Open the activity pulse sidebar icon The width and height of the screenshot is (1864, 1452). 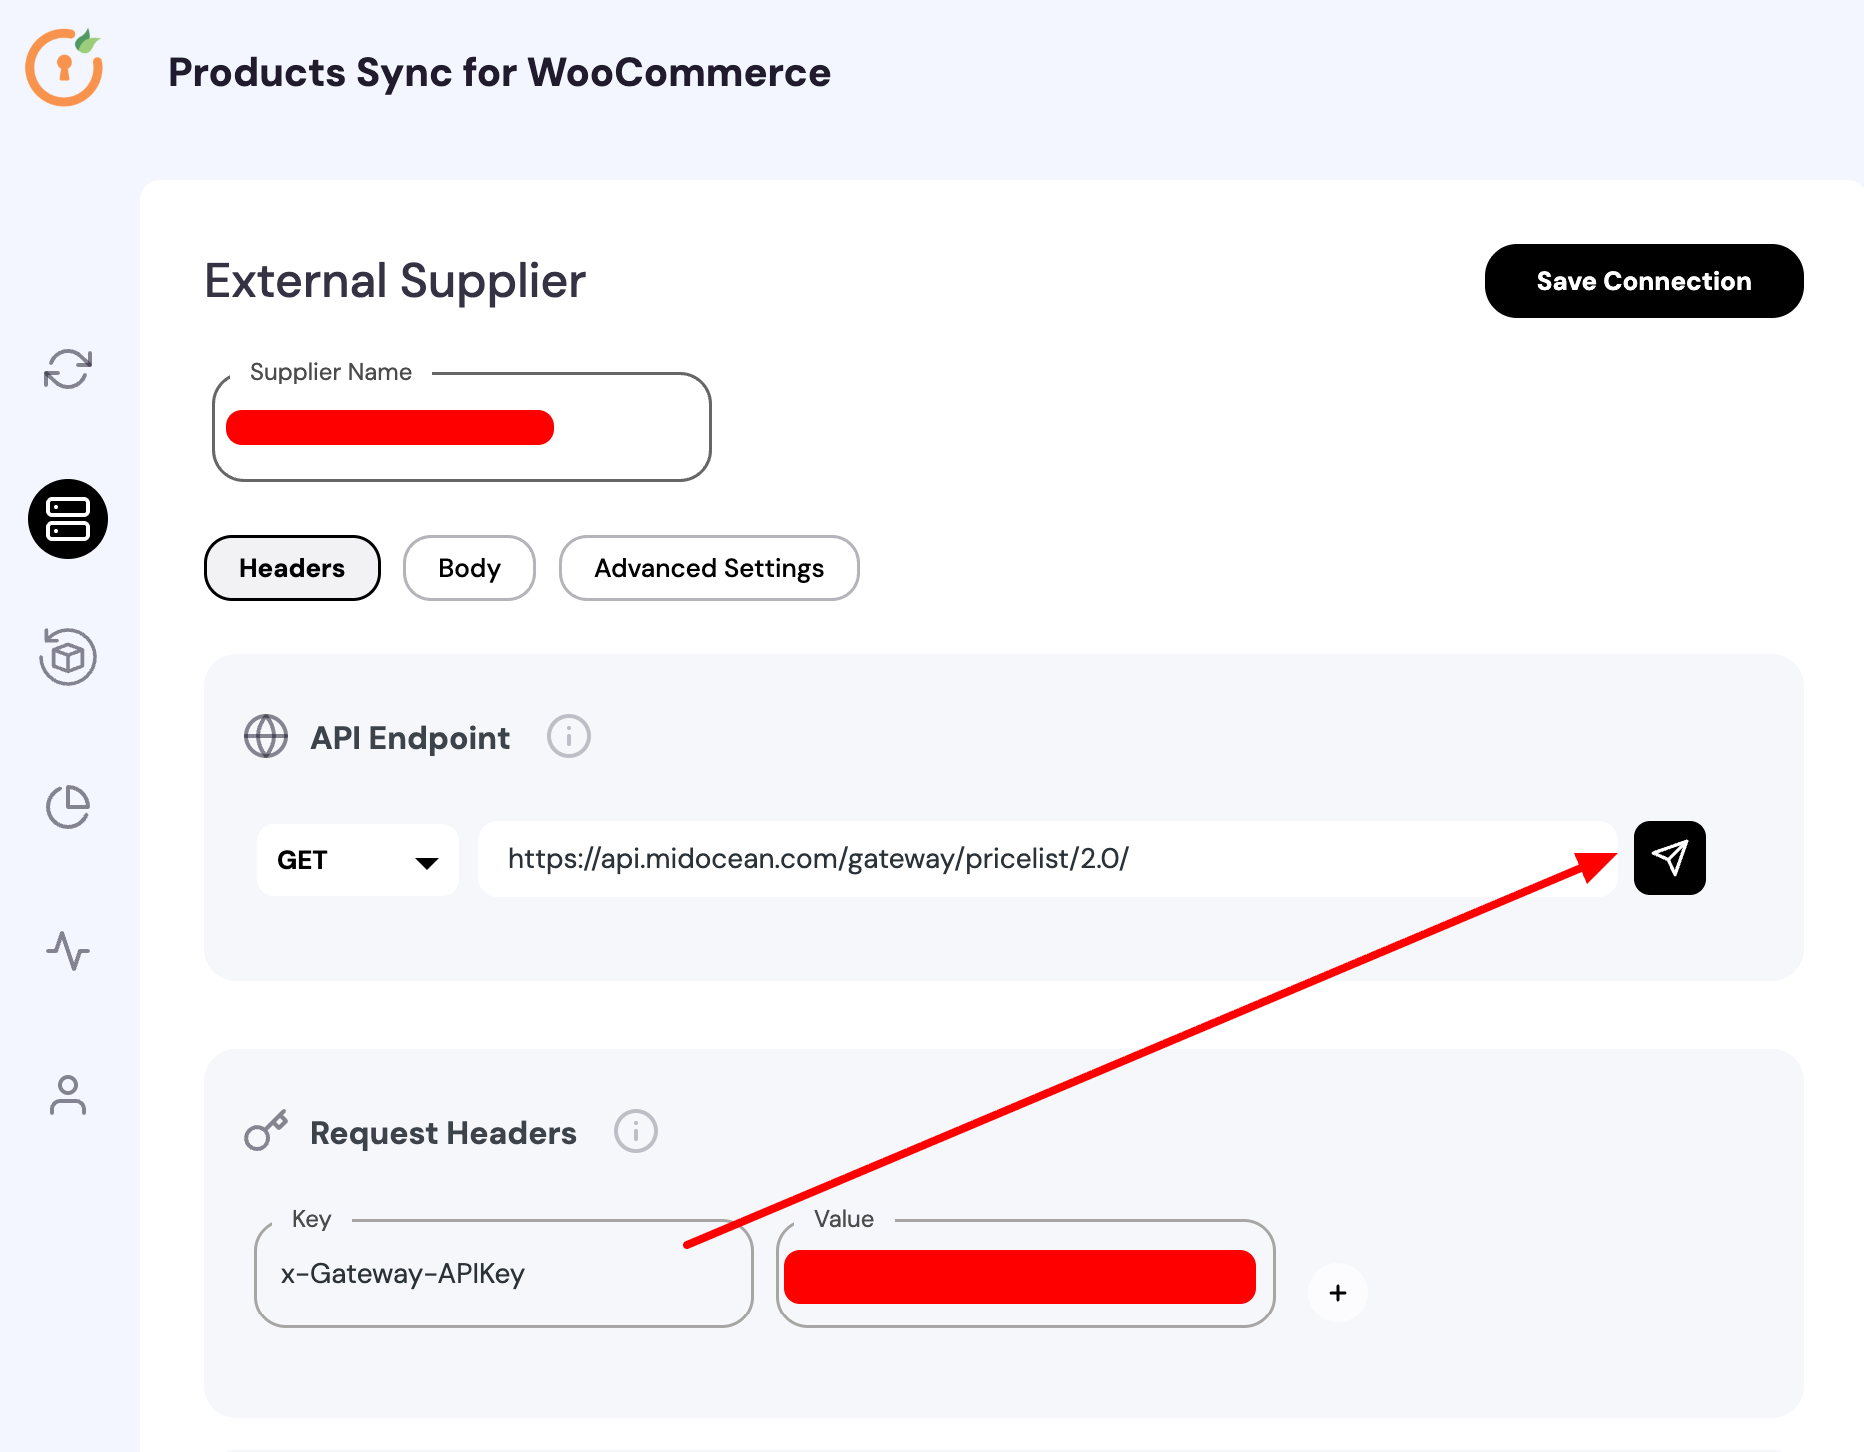point(68,951)
